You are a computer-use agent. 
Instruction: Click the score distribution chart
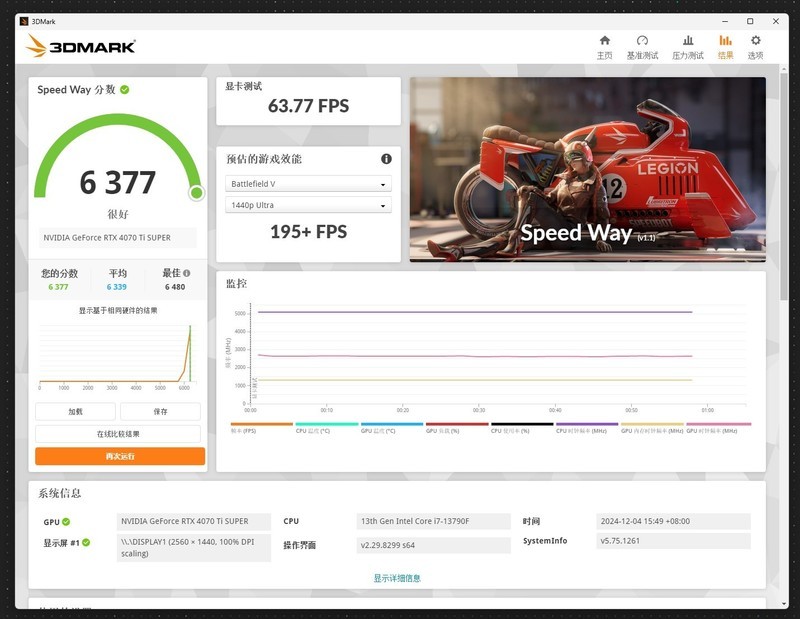118,357
